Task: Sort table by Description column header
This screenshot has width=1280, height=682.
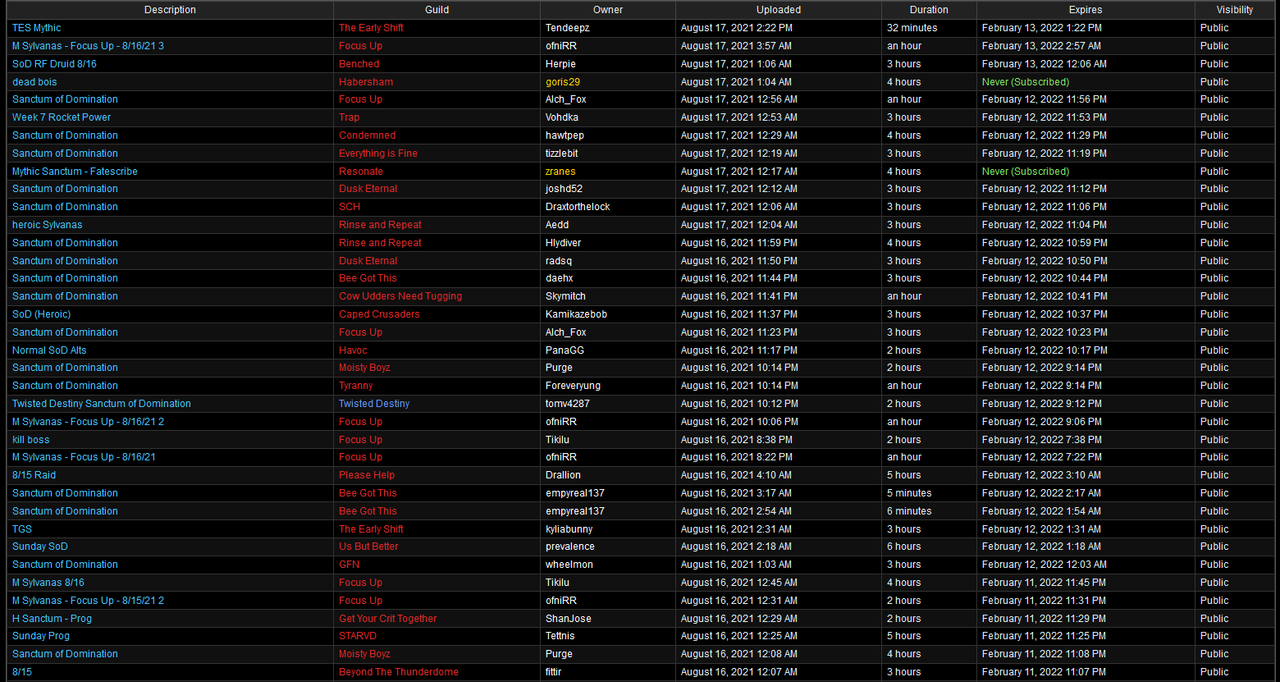Action: pos(170,10)
